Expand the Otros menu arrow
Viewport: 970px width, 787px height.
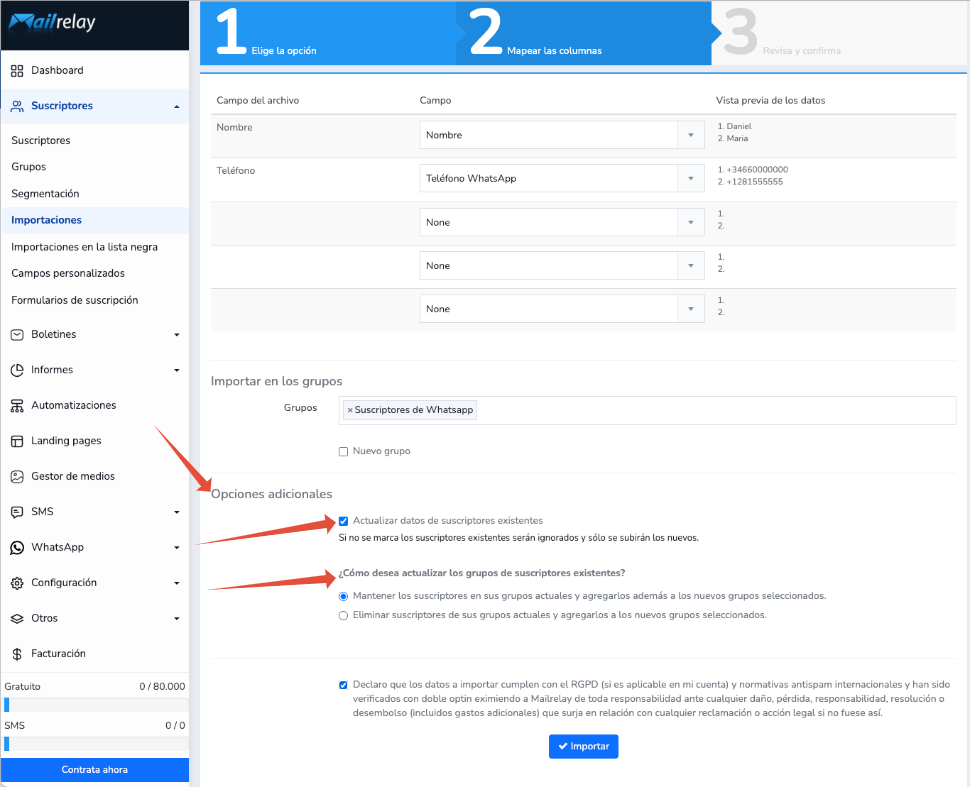(x=177, y=619)
